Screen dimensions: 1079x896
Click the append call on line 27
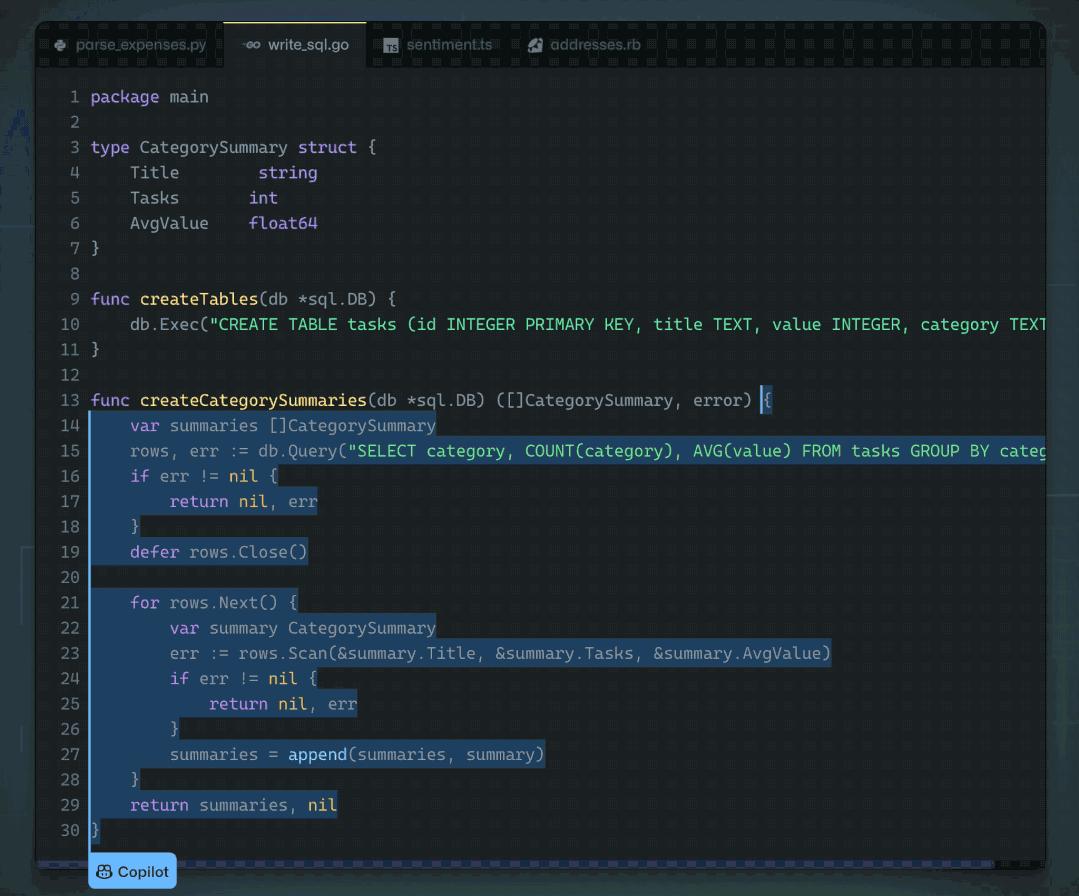coord(317,754)
